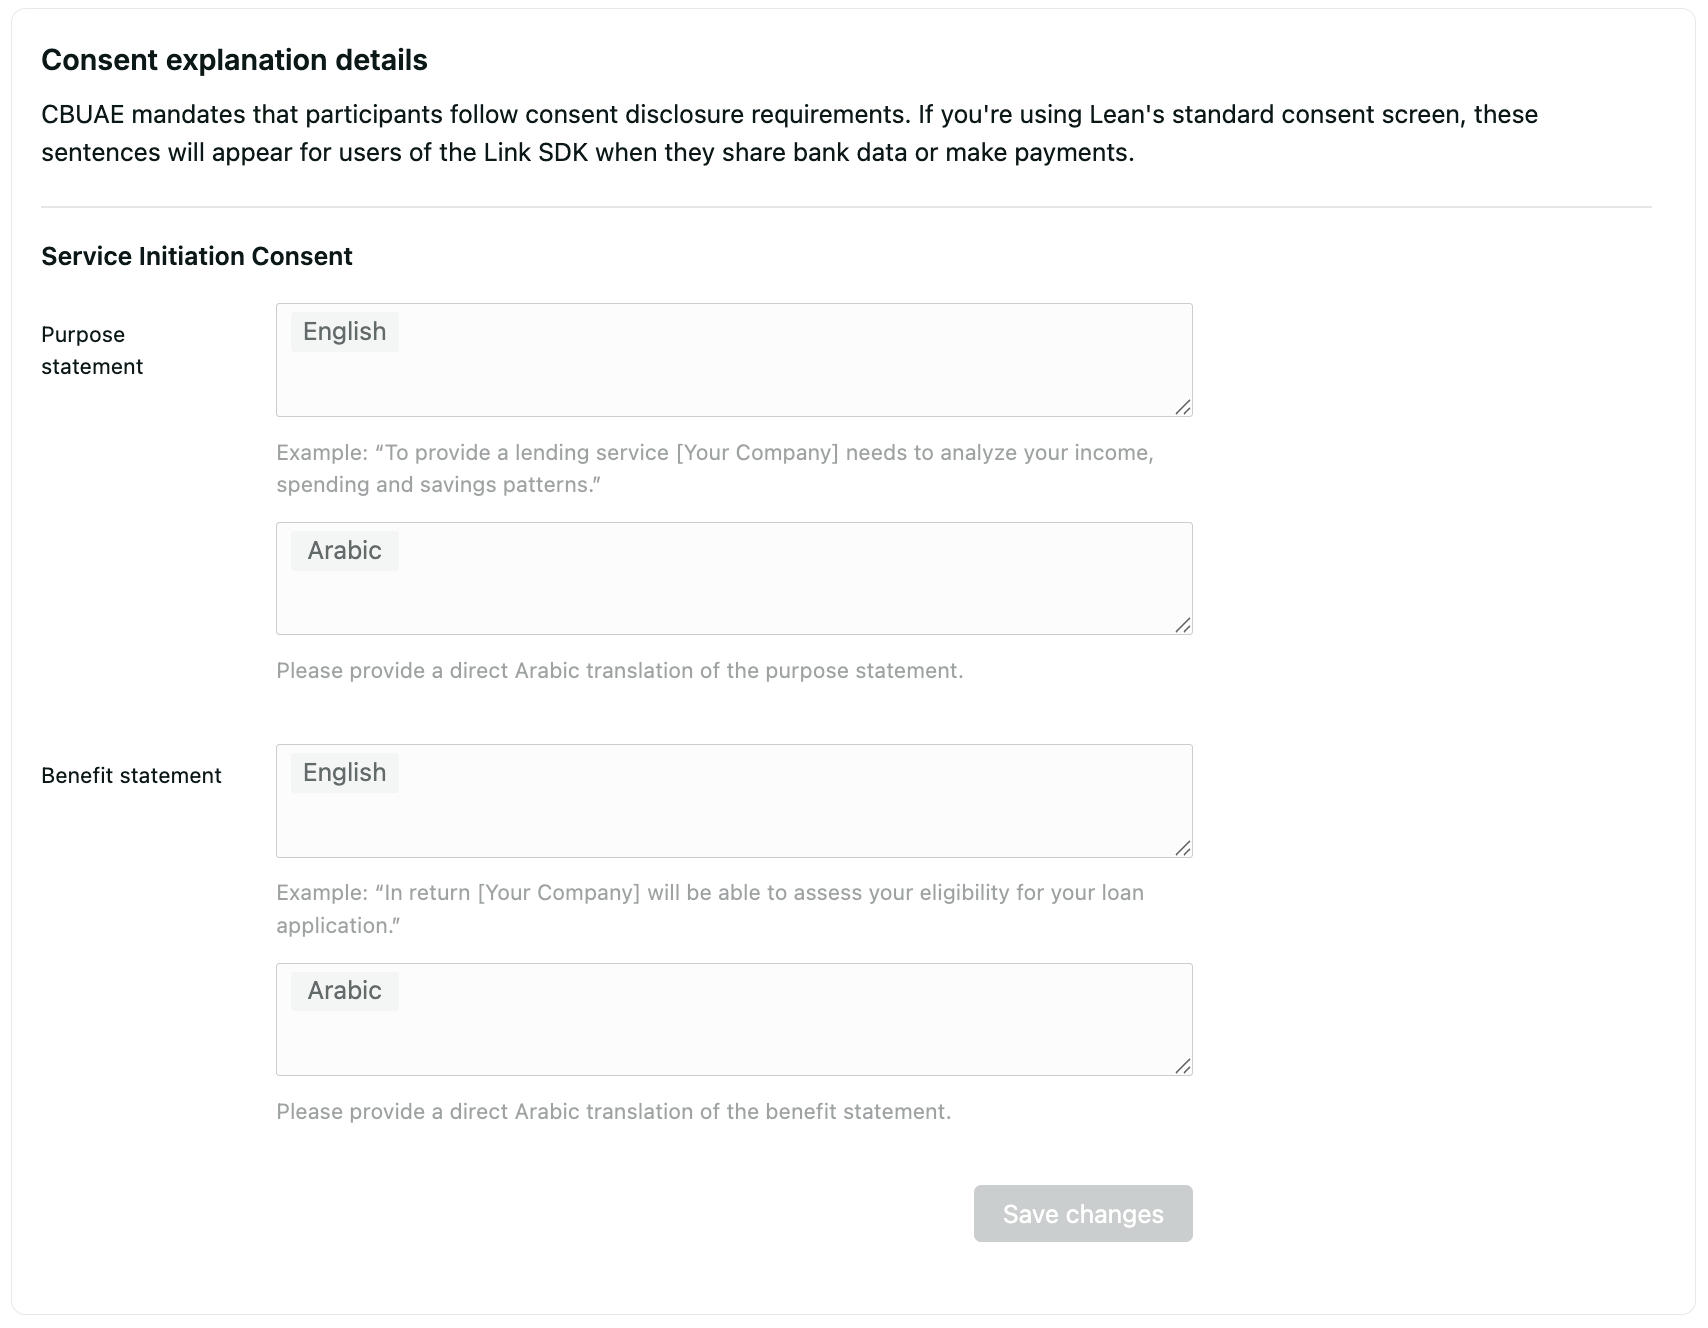Click resize handle of Arabic benefit statement box
Screen dimensions: 1708x1328
pyautogui.click(x=1183, y=1066)
